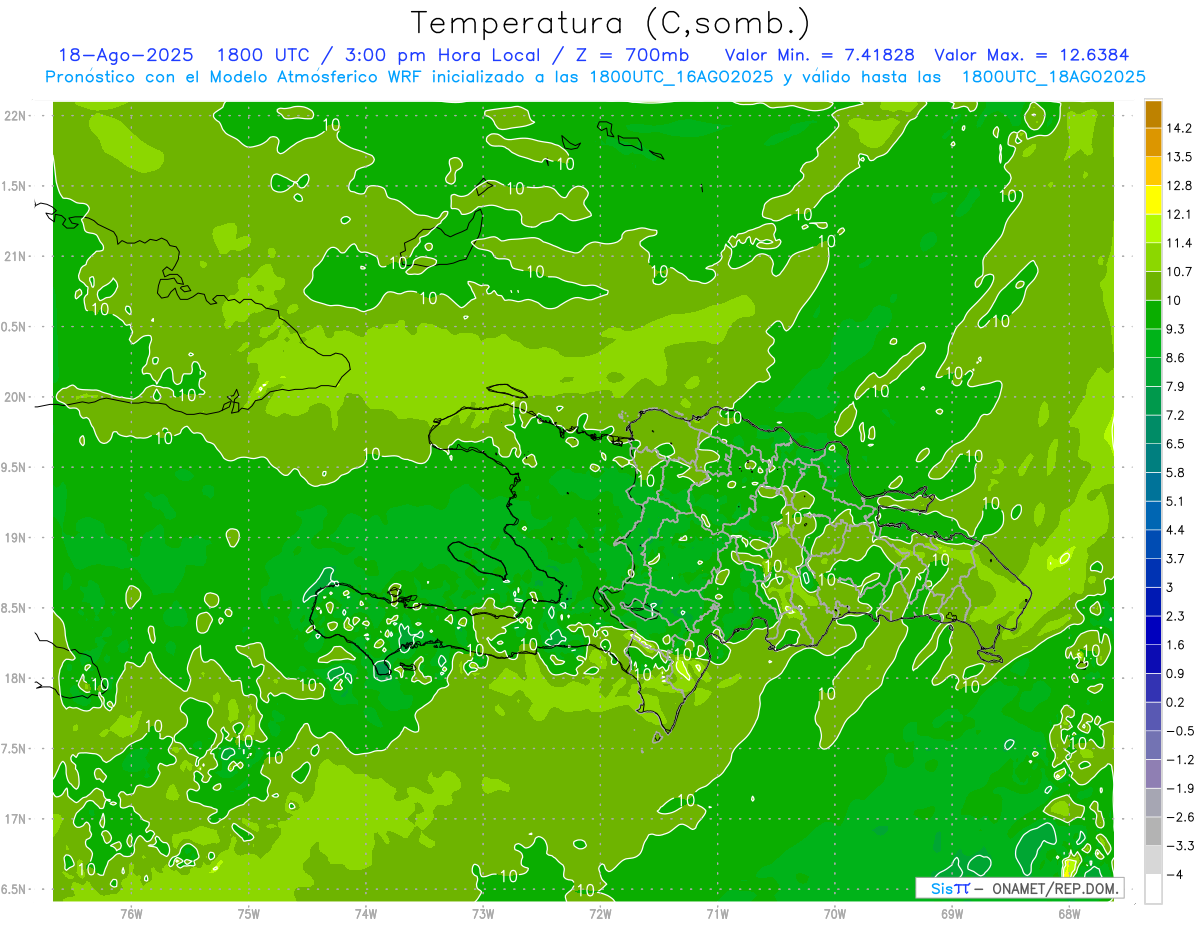Click the '18N' latitude label
The width and height of the screenshot is (1200, 927).
pos(17,678)
